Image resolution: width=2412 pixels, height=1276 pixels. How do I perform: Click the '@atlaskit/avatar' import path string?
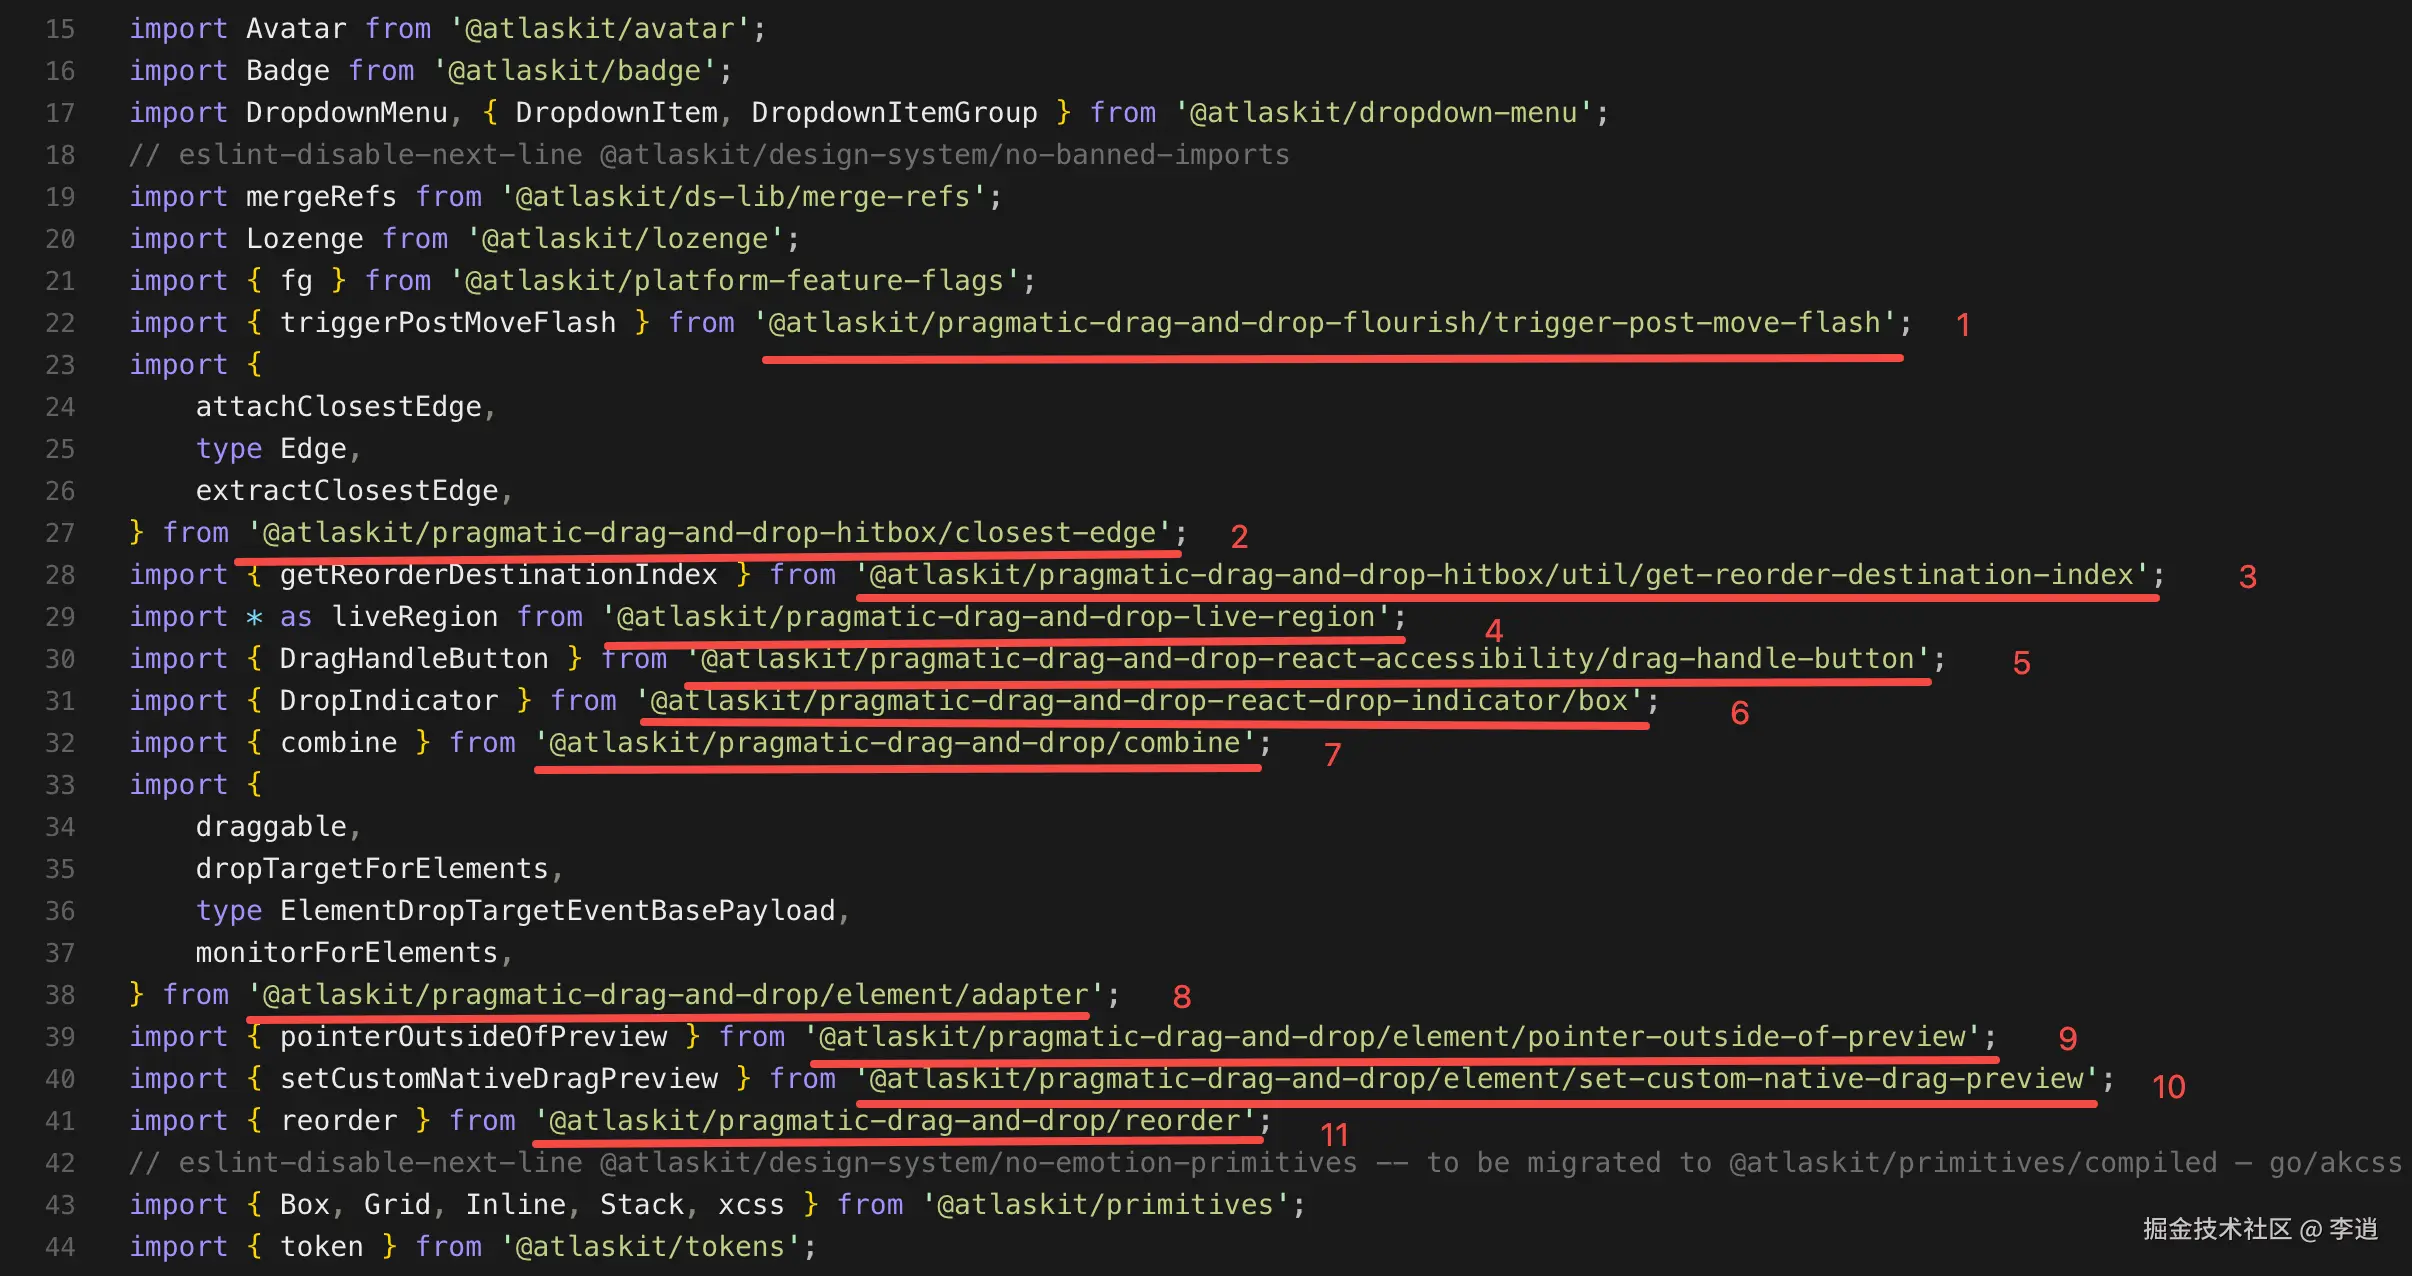(x=599, y=29)
